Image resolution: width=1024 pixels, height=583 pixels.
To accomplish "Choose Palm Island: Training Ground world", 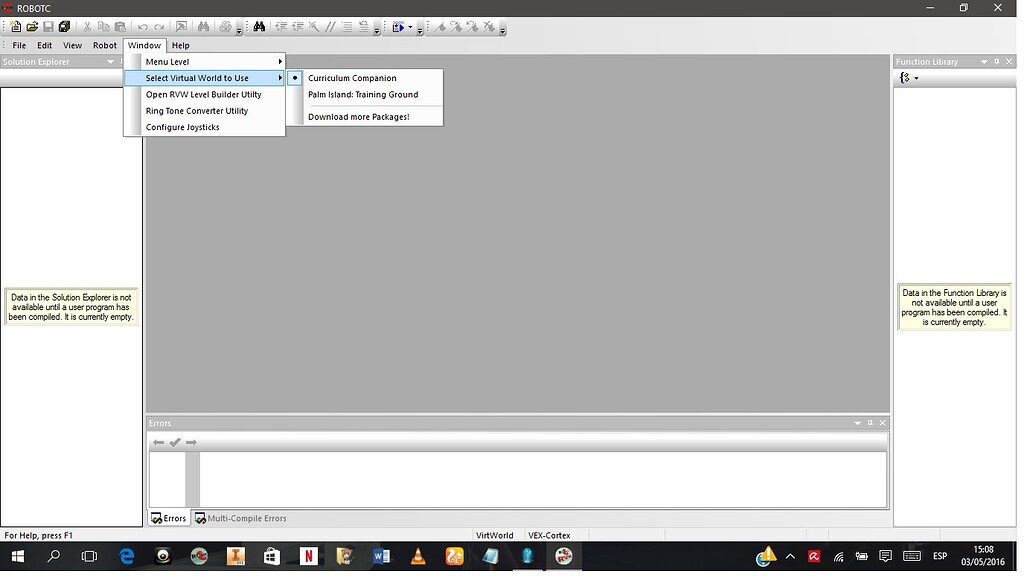I will pos(362,95).
